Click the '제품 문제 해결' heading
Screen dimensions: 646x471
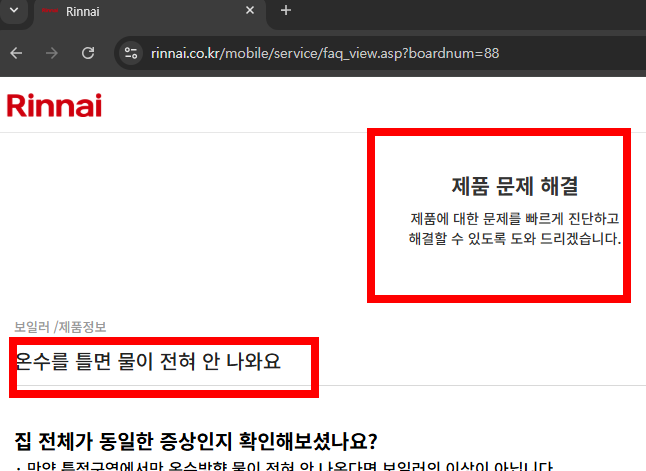[x=515, y=186]
